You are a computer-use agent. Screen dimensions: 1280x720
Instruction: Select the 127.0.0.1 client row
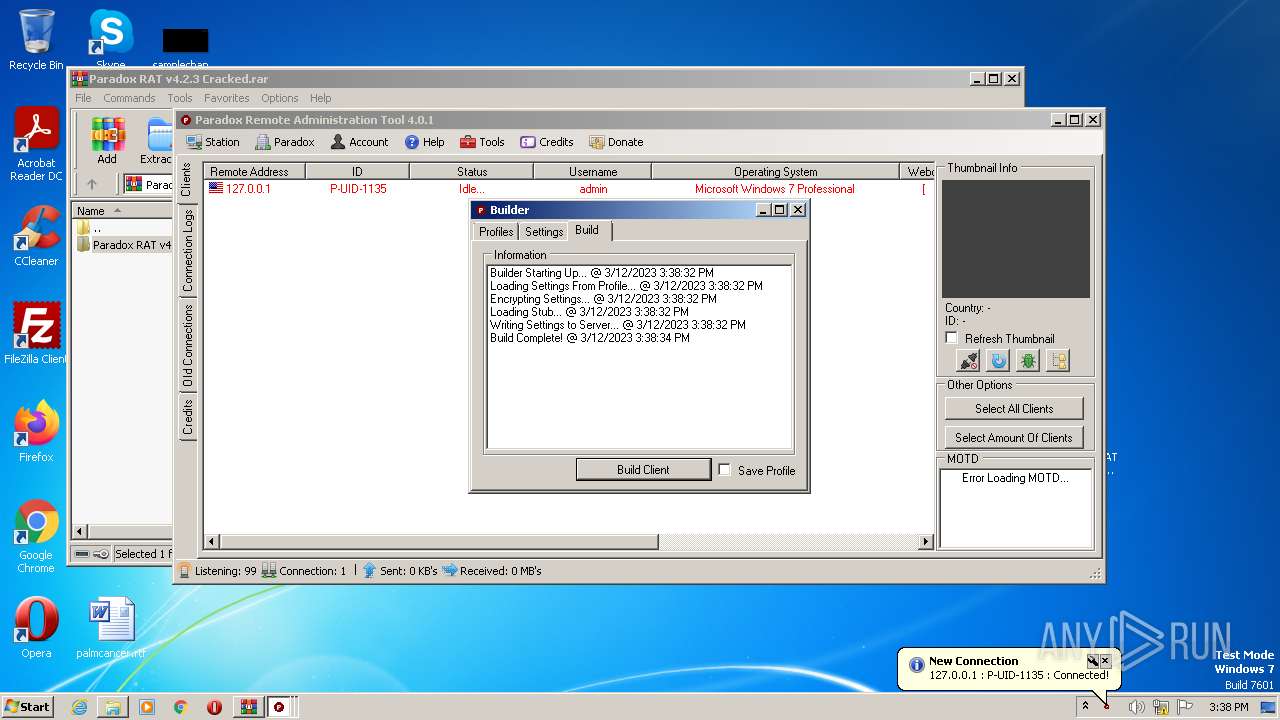point(568,188)
